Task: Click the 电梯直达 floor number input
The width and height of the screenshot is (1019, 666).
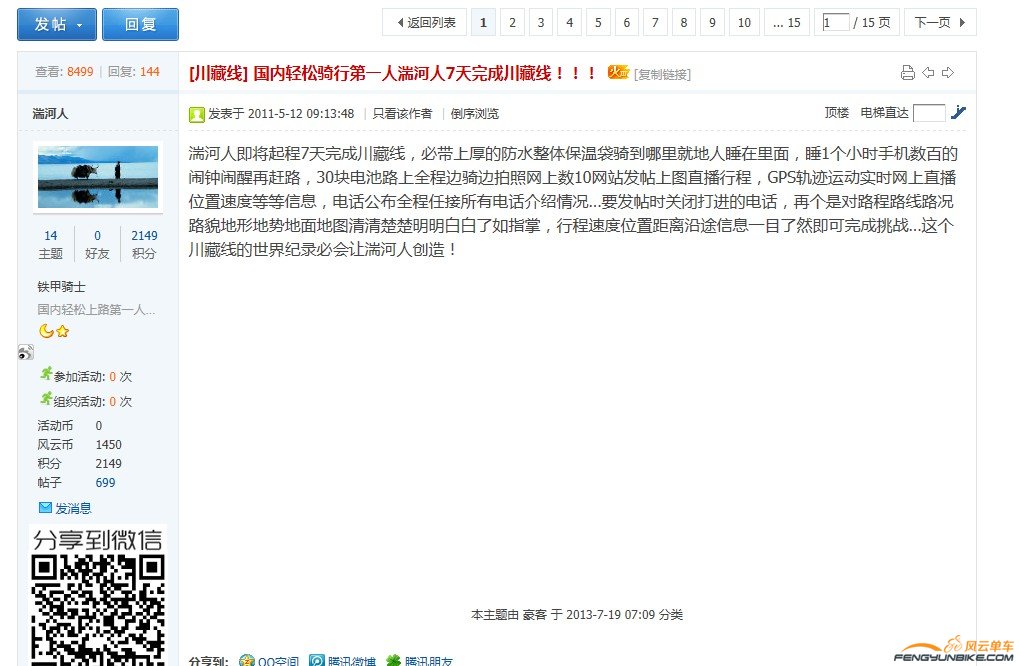Action: (x=928, y=113)
